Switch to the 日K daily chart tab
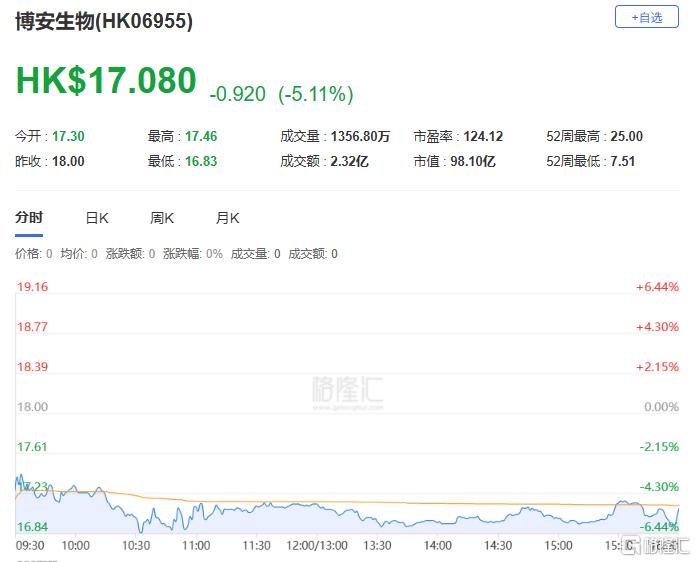The width and height of the screenshot is (696, 562). (97, 218)
